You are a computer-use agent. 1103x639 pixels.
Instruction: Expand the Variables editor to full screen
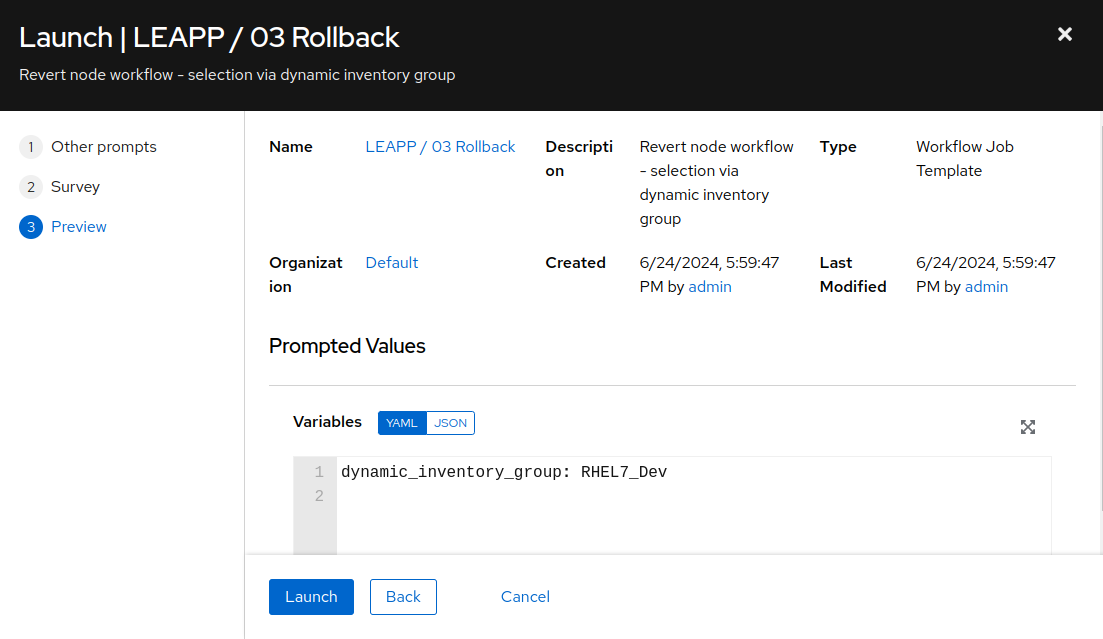[x=1028, y=427]
